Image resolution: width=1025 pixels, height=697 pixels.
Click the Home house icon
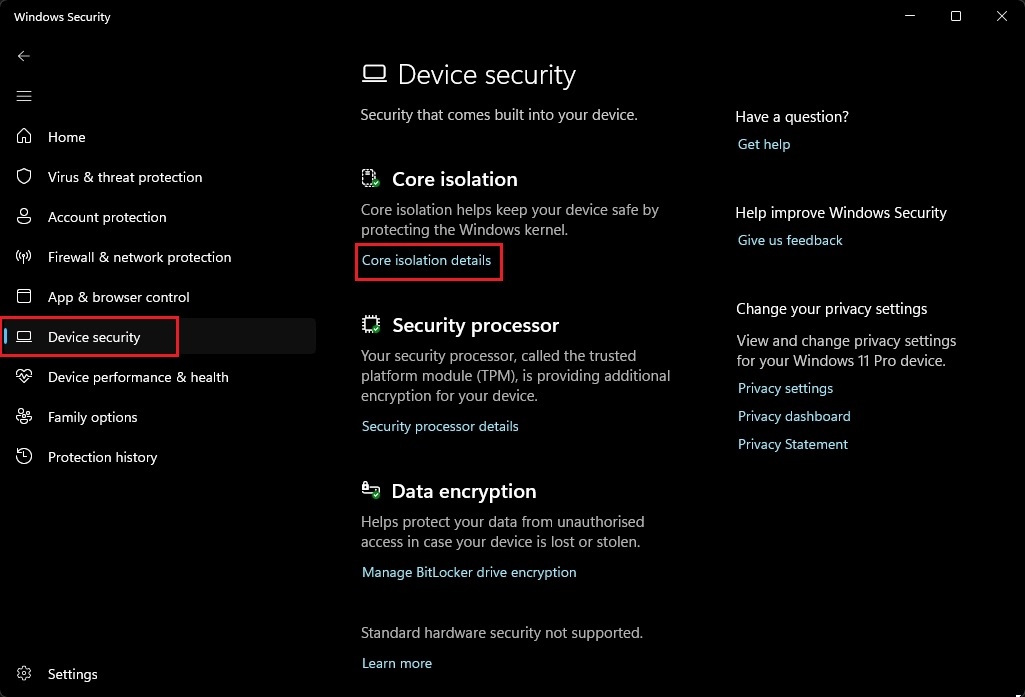26,137
